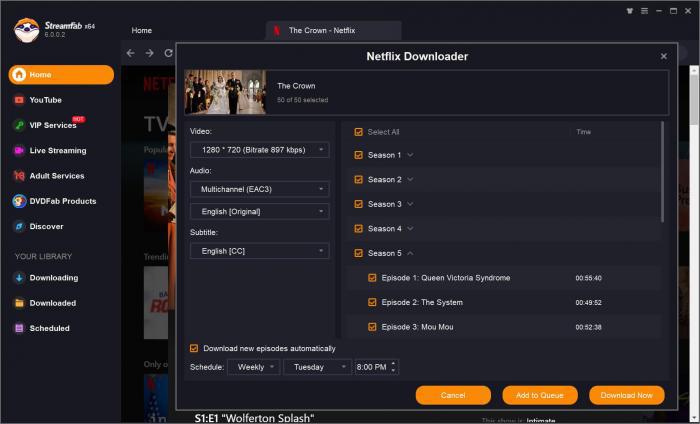
Task: Click the '50 of 50 selected' text
Action: pyautogui.click(x=303, y=100)
